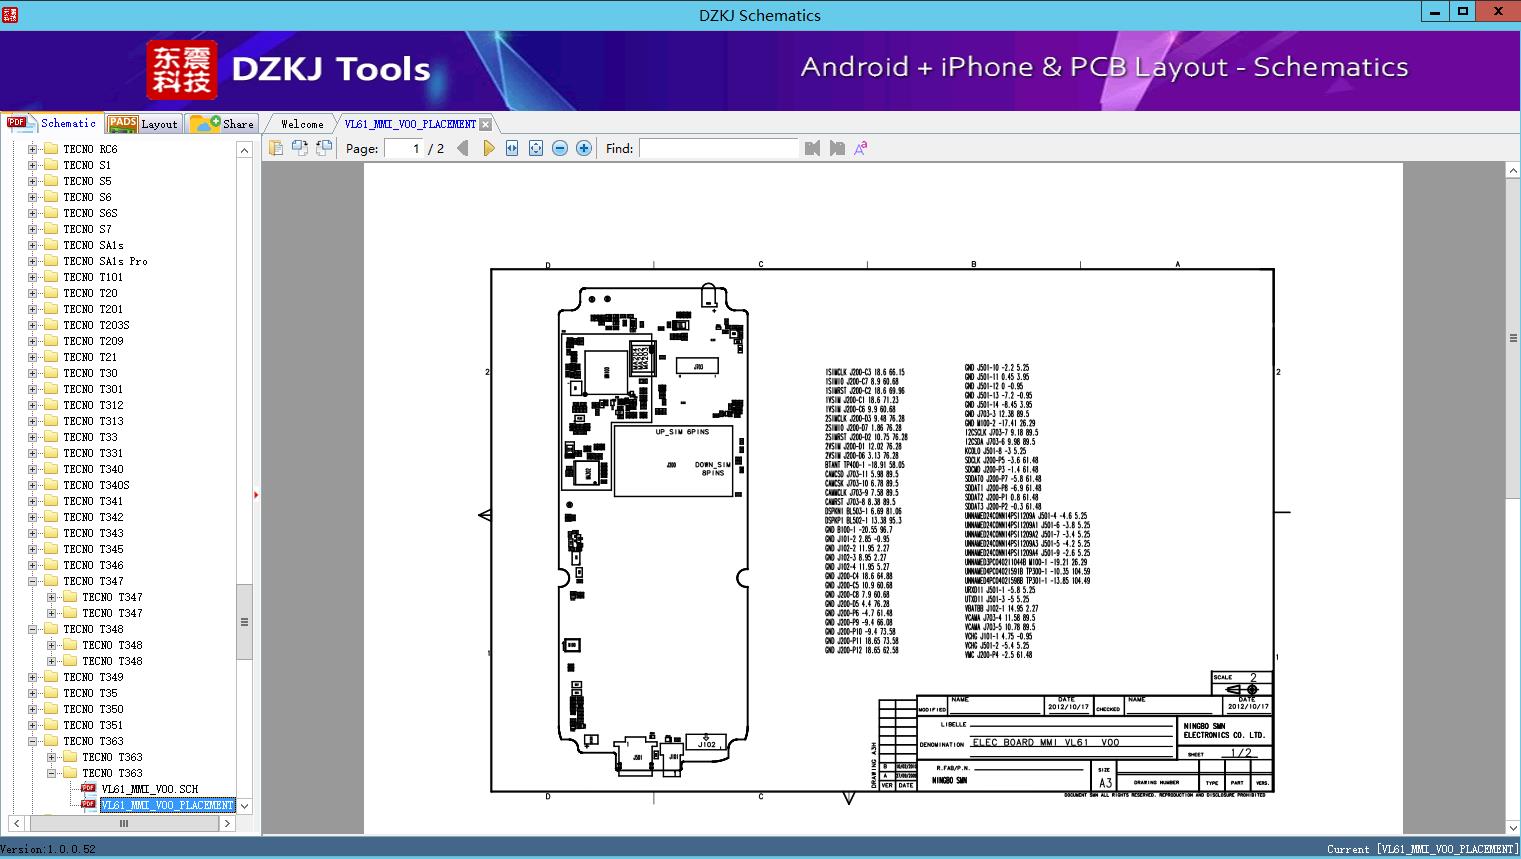Click the copy-document icon in the PDF toolbar
This screenshot has height=859, width=1521.
click(x=276, y=148)
